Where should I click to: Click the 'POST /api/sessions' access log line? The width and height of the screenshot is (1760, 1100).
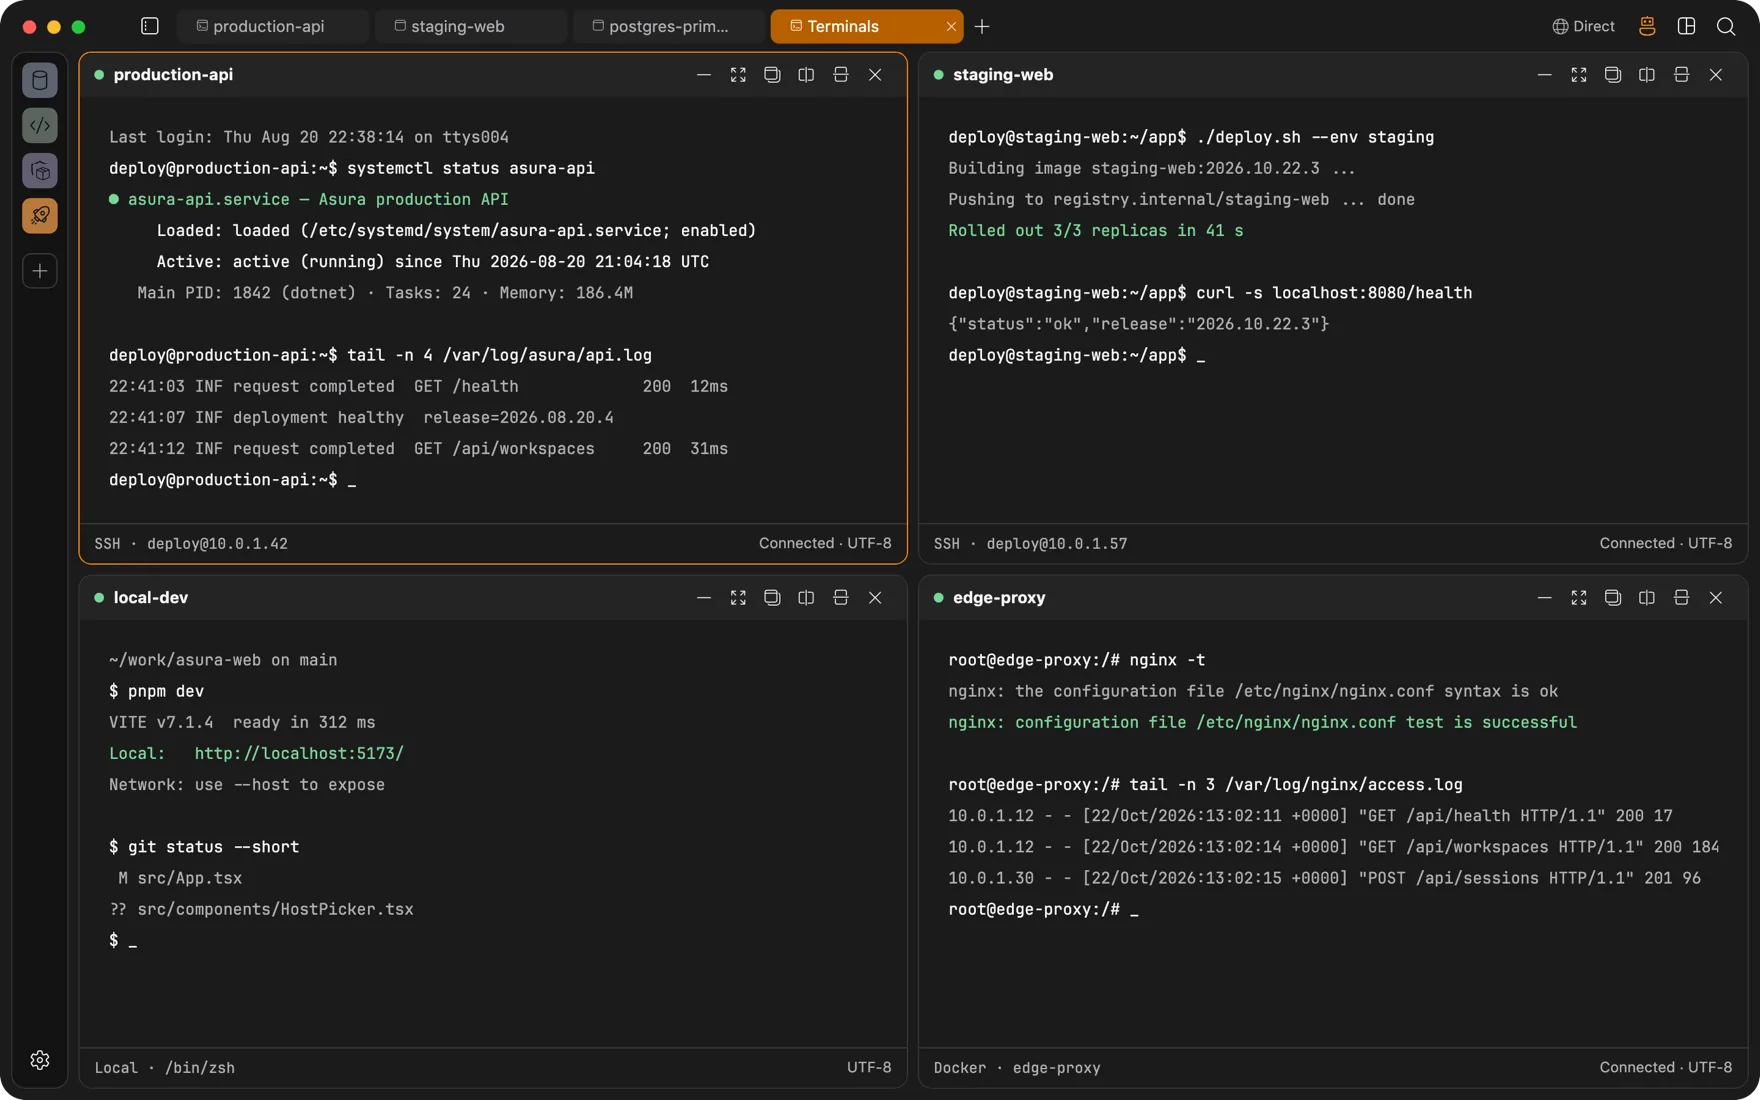[x=1324, y=879]
